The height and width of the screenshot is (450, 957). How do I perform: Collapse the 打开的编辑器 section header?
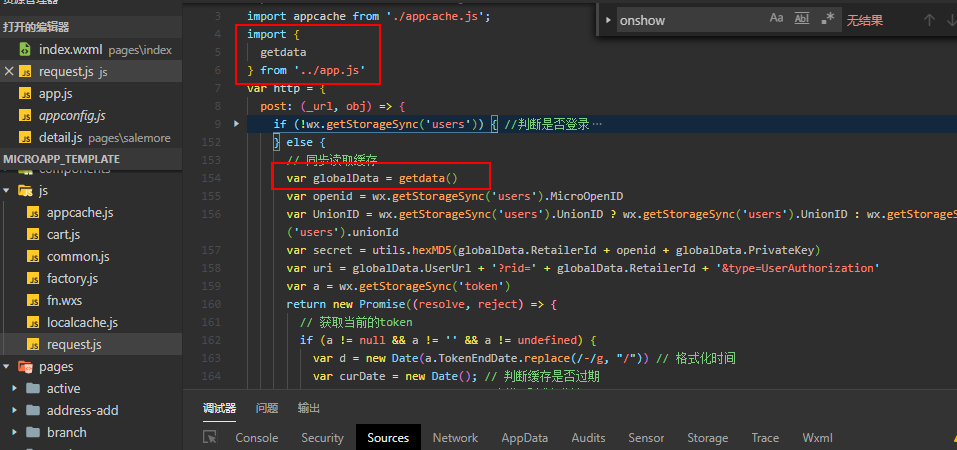click(x=91, y=27)
